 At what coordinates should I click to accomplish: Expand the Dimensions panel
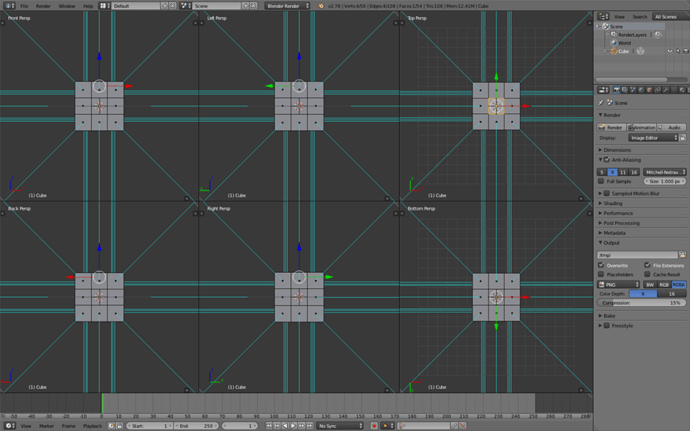(617, 149)
